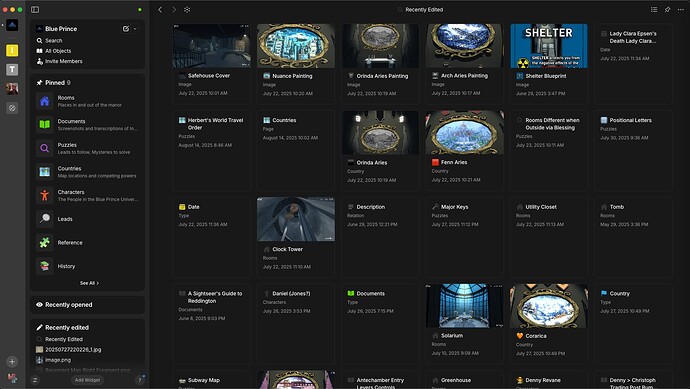Open Recently Edited entry in sidebar widget
Viewport: 690px width, 389px height.
click(x=64, y=339)
